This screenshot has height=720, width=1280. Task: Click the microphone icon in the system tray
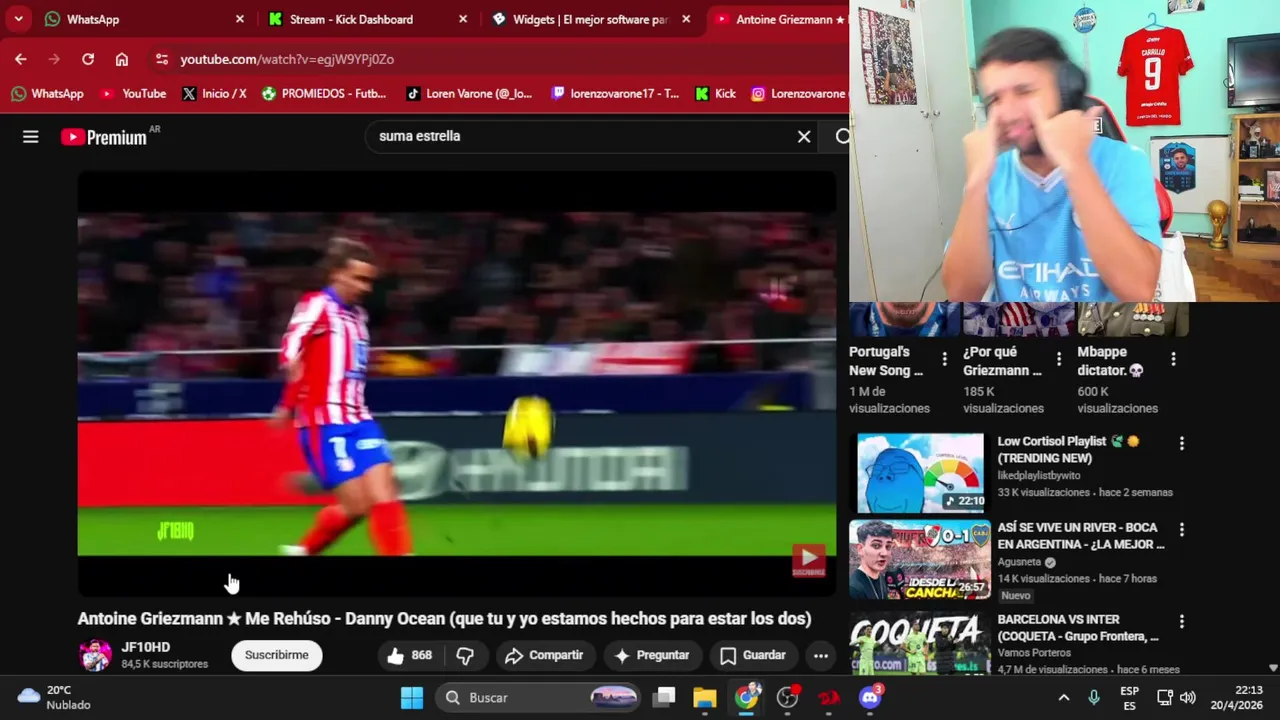1094,697
